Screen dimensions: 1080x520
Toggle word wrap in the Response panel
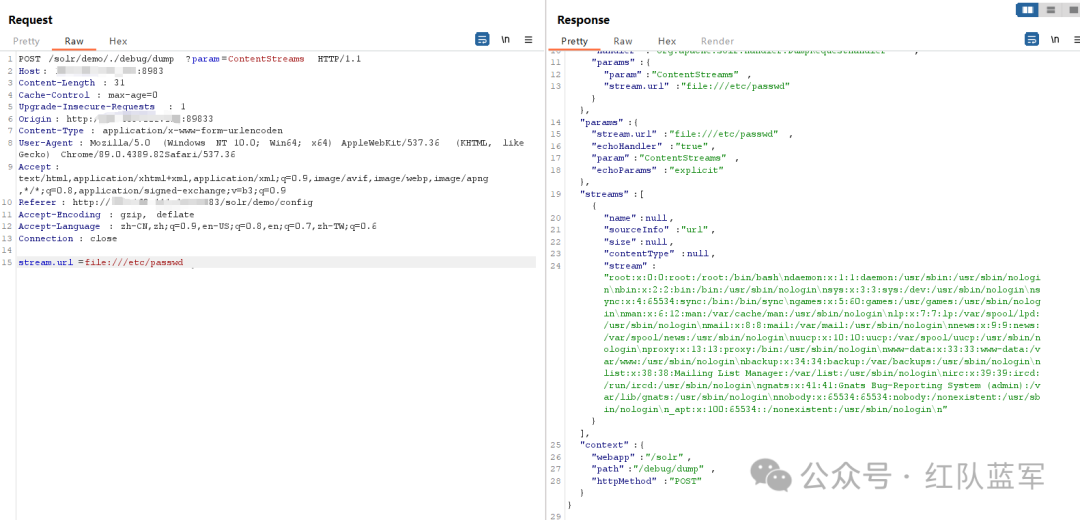click(1031, 39)
